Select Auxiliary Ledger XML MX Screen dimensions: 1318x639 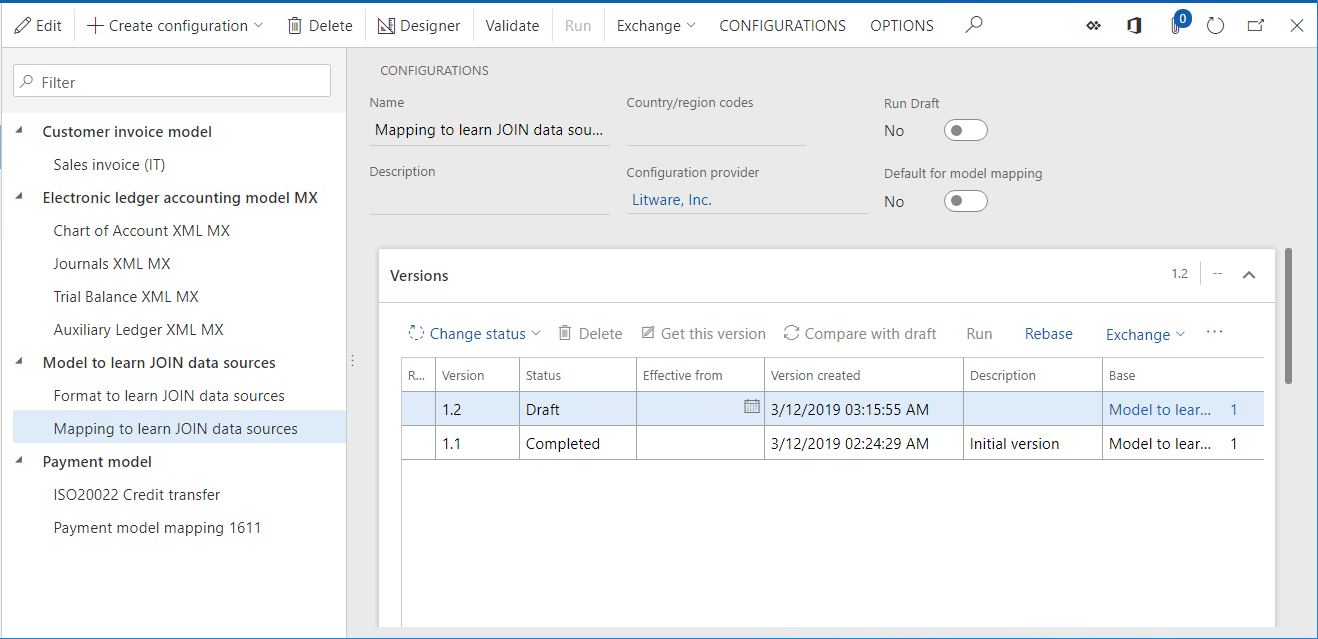click(x=138, y=329)
